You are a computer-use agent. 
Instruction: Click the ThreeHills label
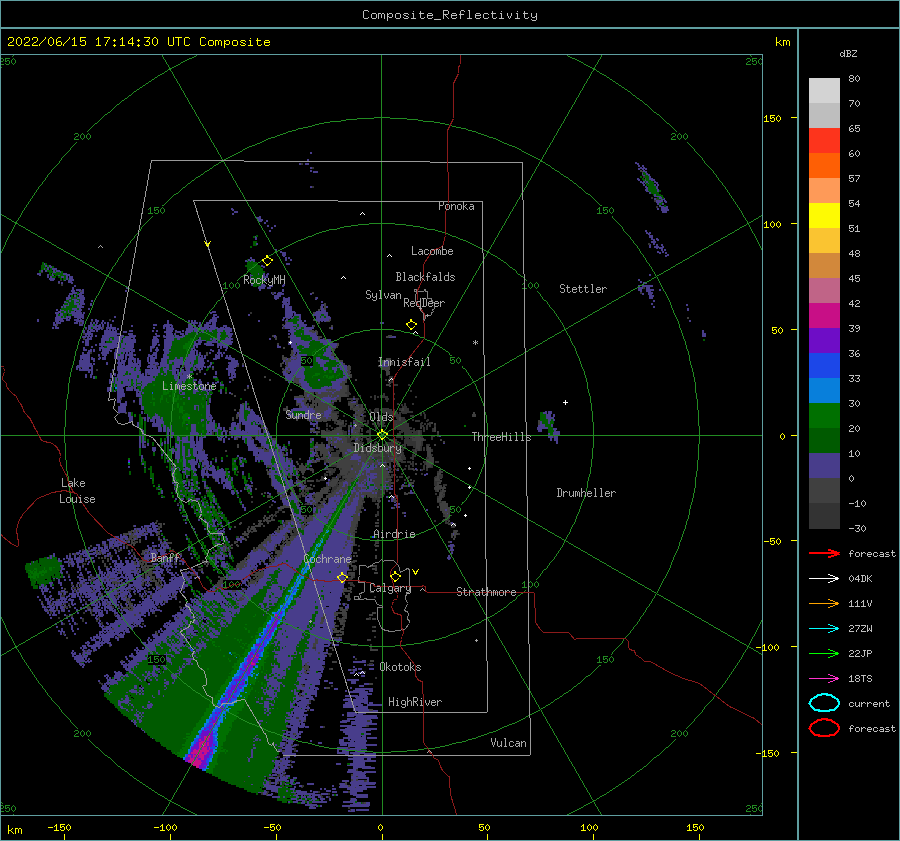[502, 437]
